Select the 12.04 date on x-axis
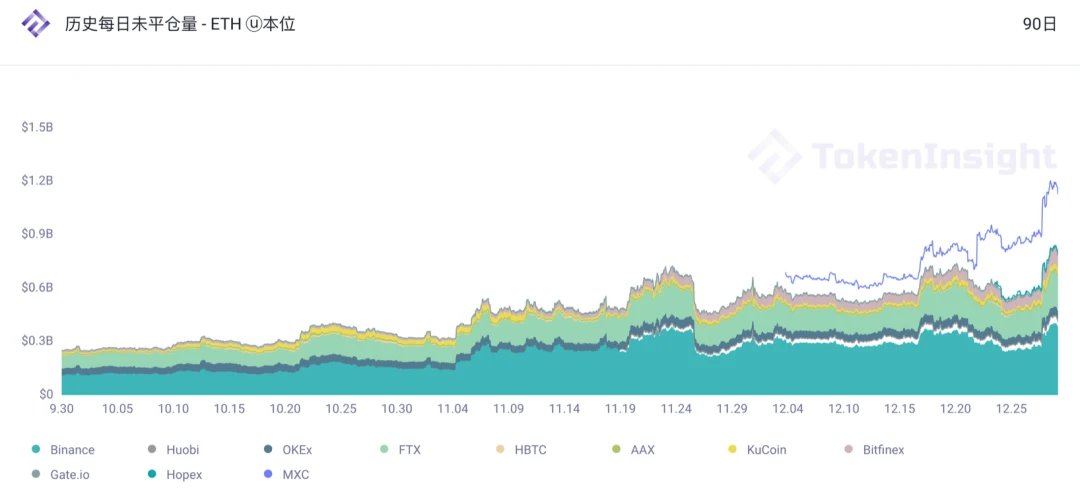 click(788, 409)
